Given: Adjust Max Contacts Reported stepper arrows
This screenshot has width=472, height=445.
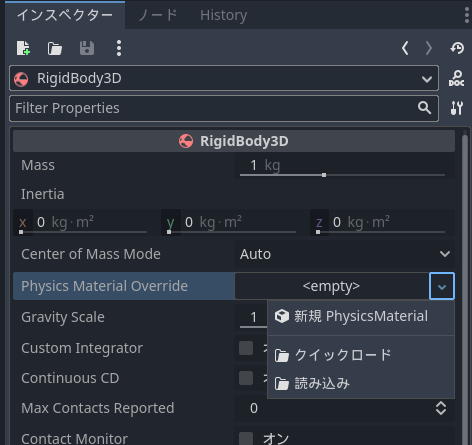Looking at the screenshot, I should tap(441, 408).
